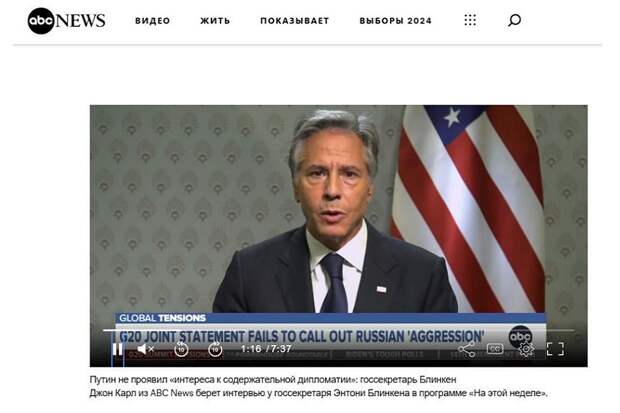Share this video clip
The width and height of the screenshot is (620, 413).
[x=467, y=349]
